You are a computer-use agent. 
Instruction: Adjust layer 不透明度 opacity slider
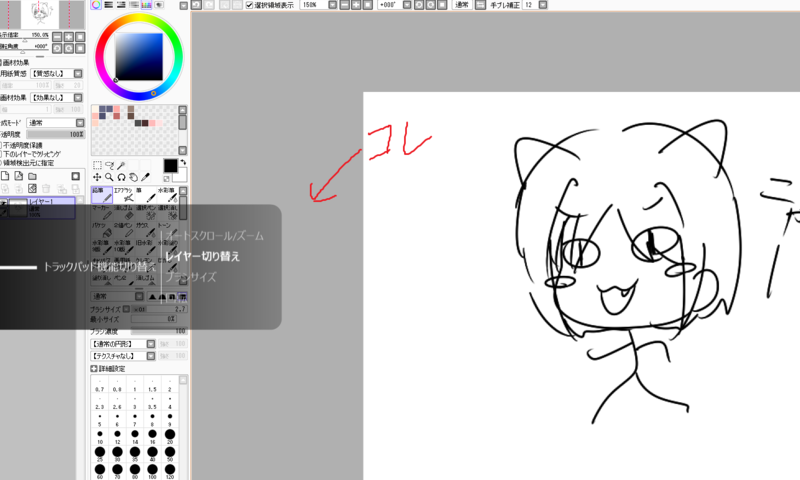pos(55,134)
